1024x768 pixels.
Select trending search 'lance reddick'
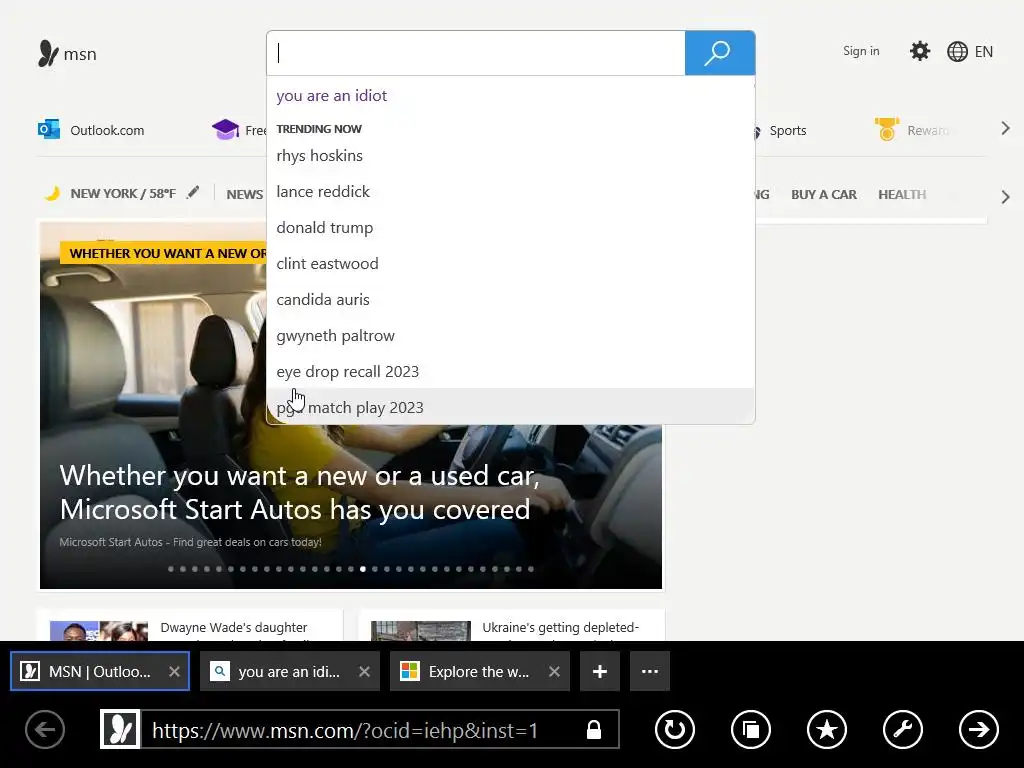511,191
